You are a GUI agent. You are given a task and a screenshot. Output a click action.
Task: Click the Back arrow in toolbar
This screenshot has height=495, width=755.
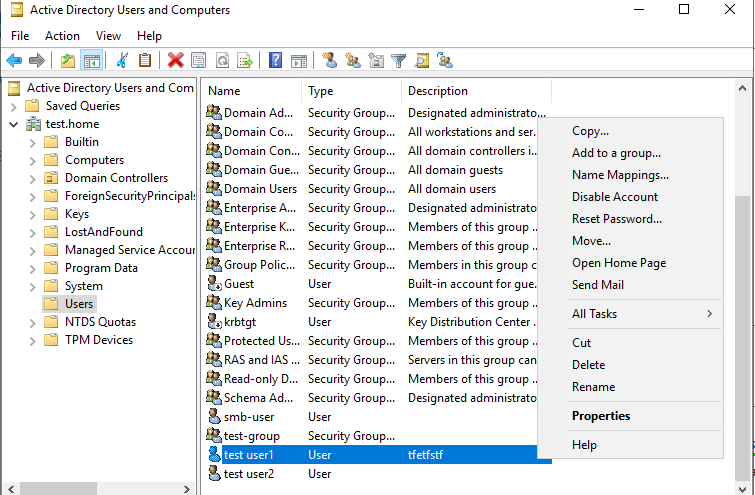click(14, 61)
